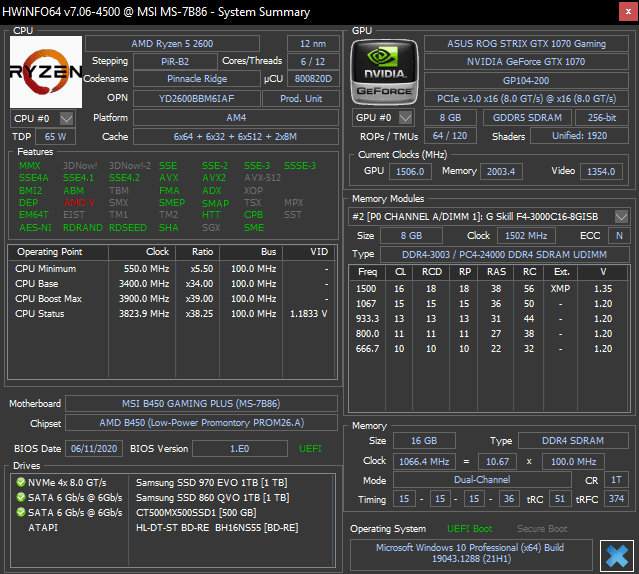Click the Prod. Unit field
Screen dimensions: 639x574
coord(301,99)
